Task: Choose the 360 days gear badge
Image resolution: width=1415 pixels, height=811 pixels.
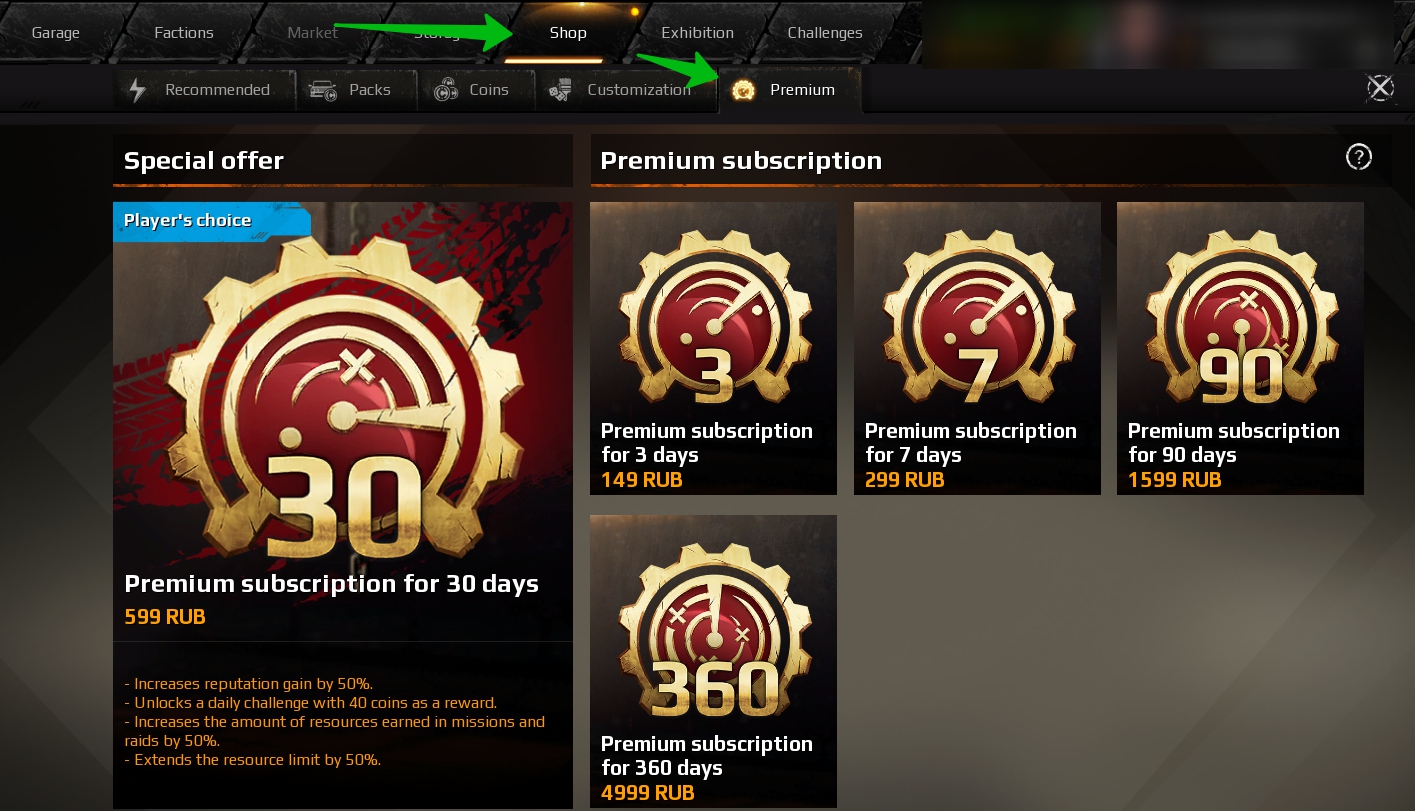Action: [713, 629]
